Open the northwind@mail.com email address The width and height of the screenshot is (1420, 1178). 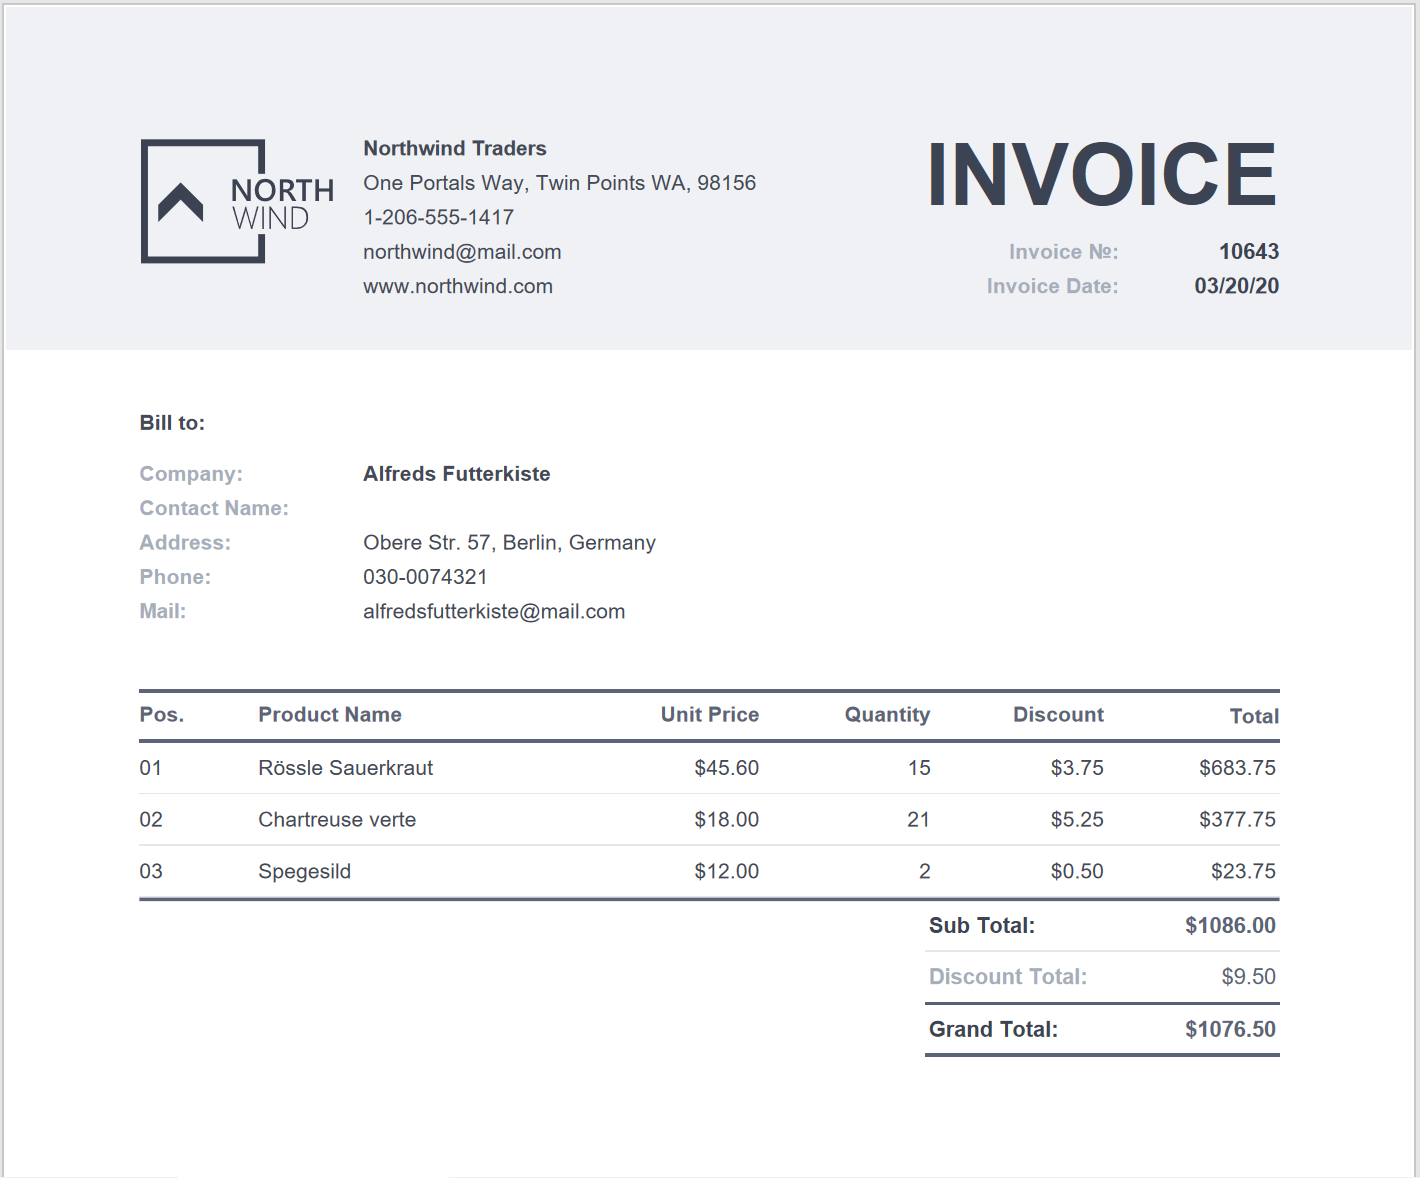click(462, 252)
